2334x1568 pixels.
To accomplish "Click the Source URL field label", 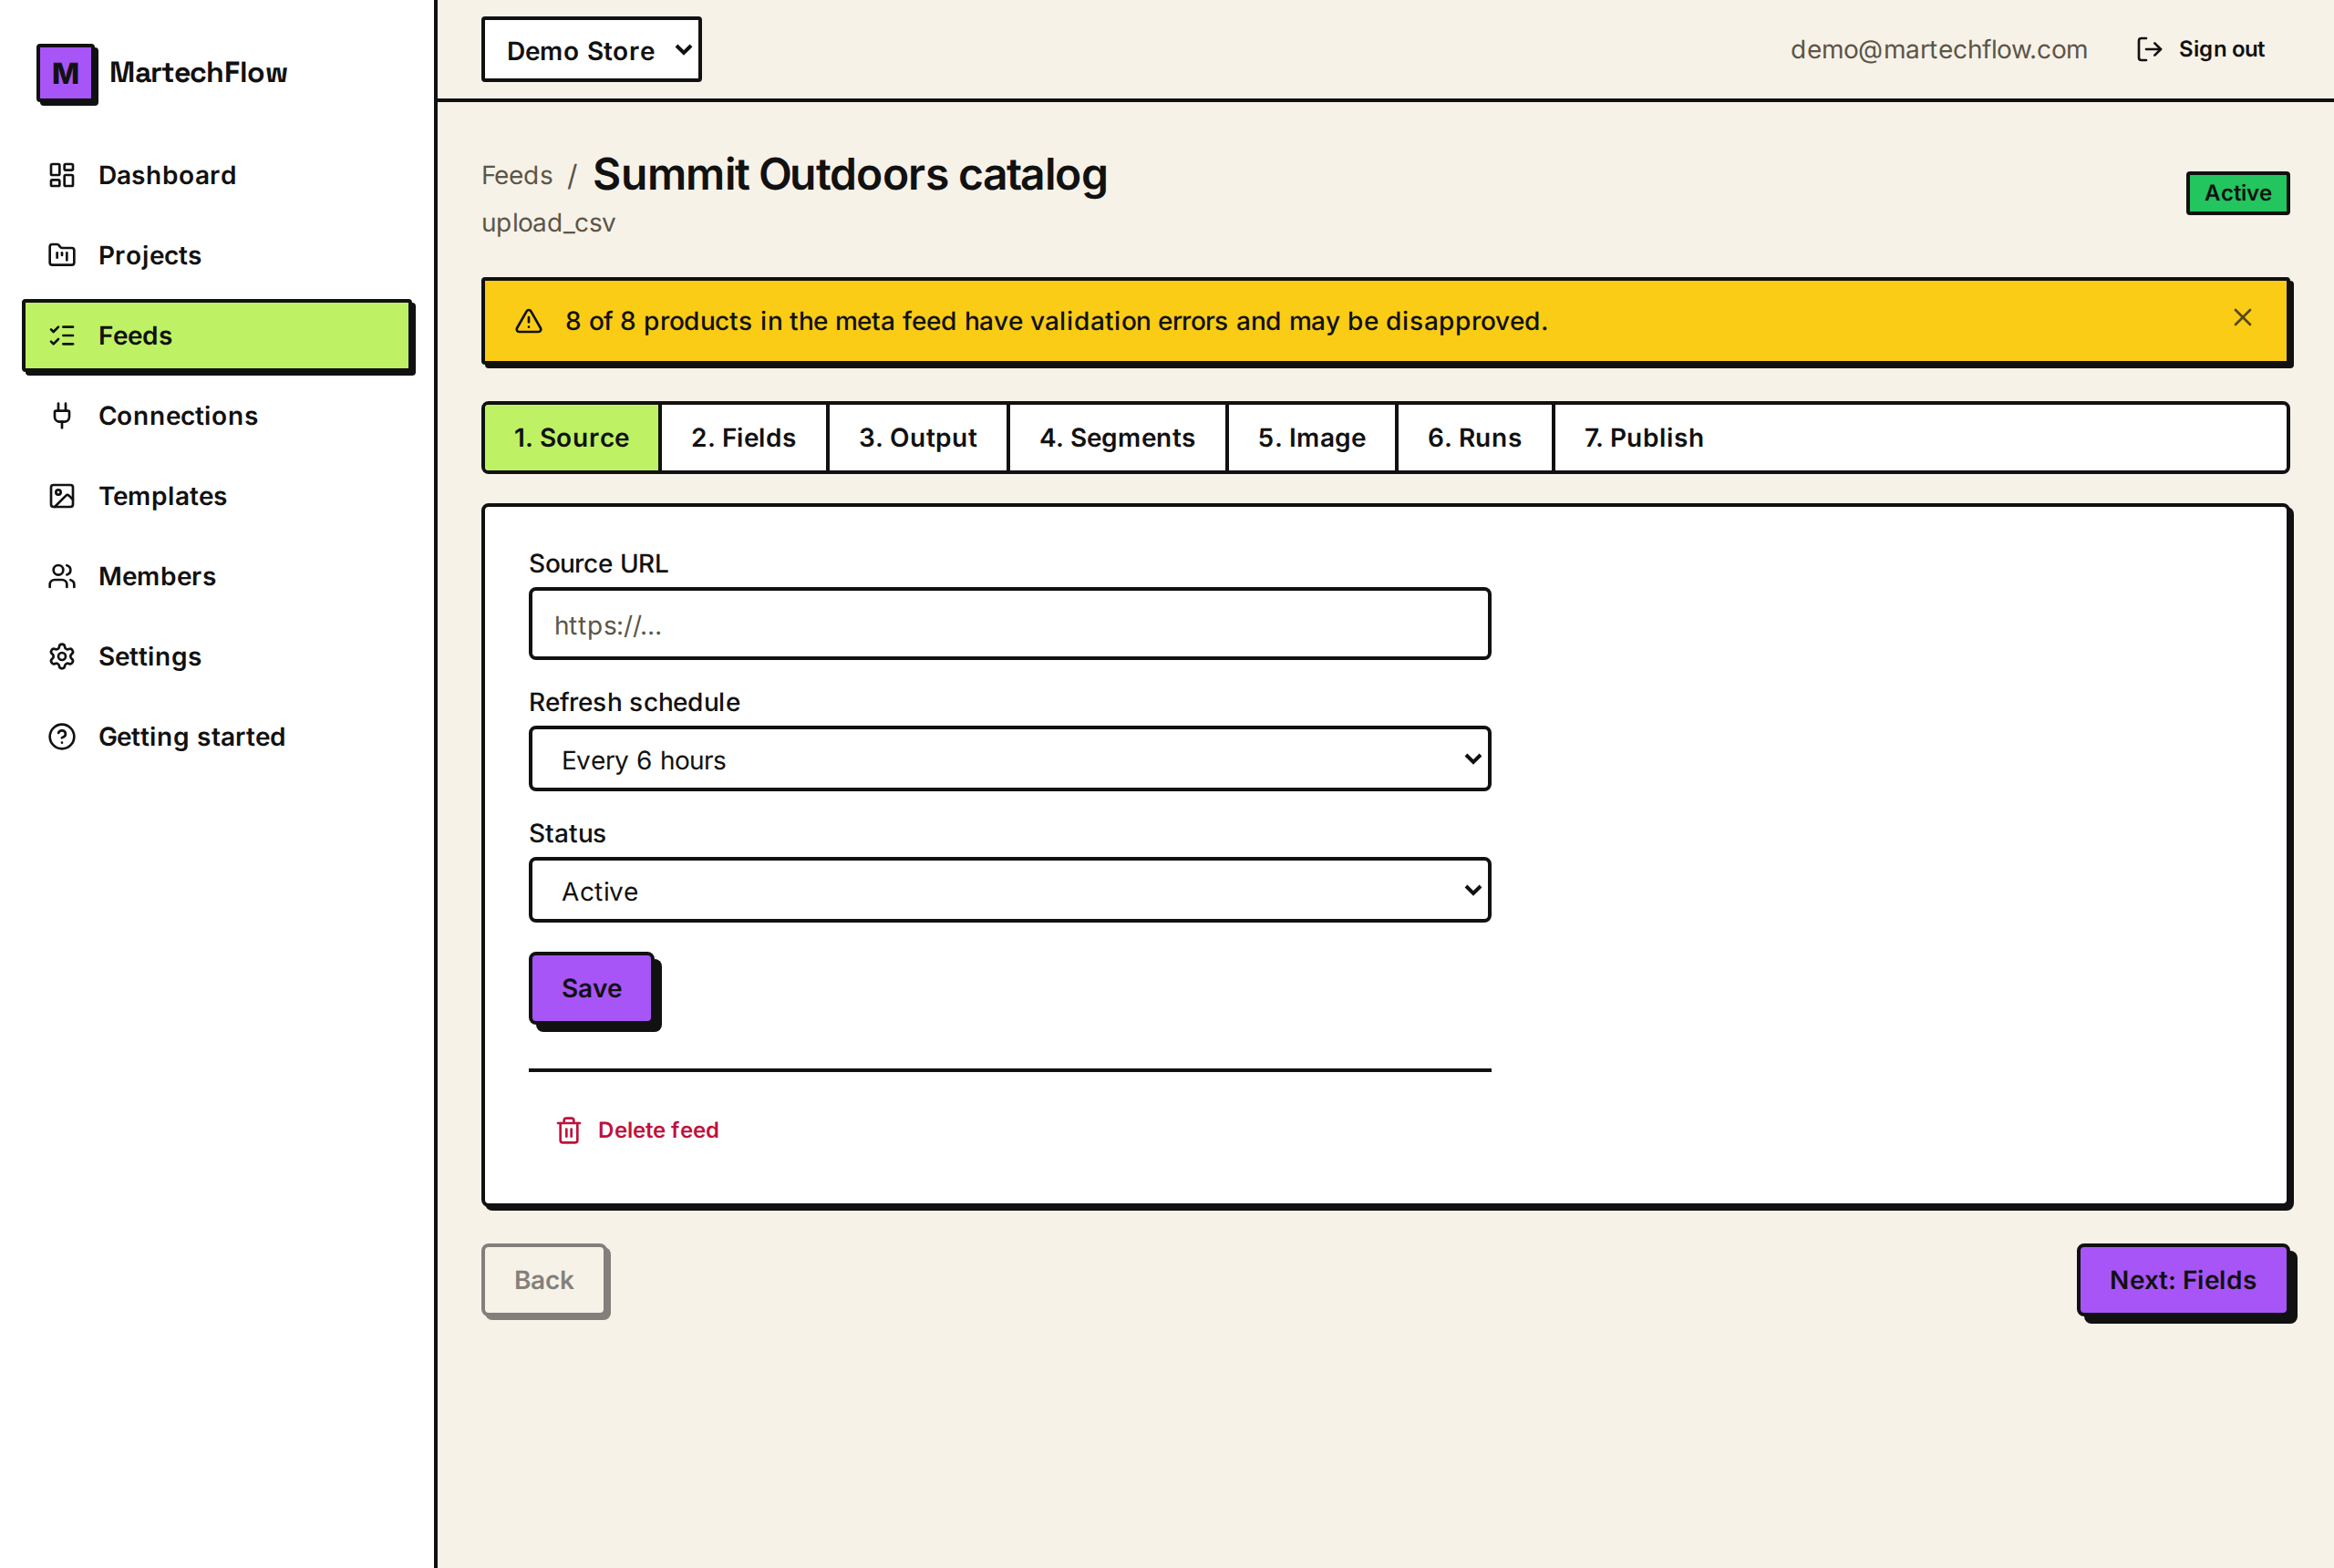I will click(598, 564).
